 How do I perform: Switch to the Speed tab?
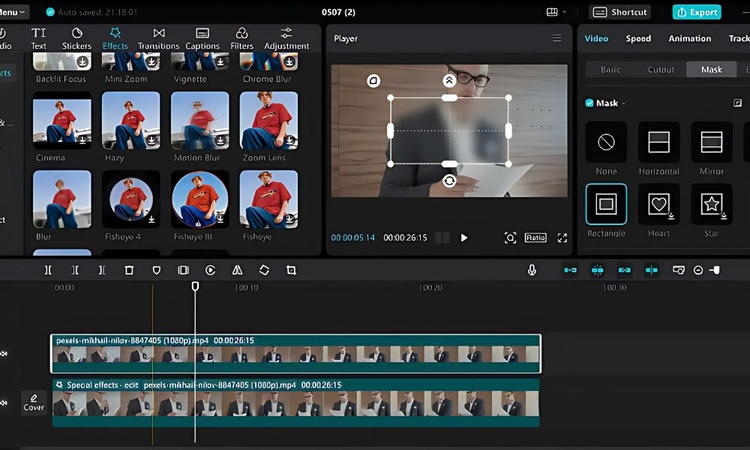pyautogui.click(x=638, y=38)
